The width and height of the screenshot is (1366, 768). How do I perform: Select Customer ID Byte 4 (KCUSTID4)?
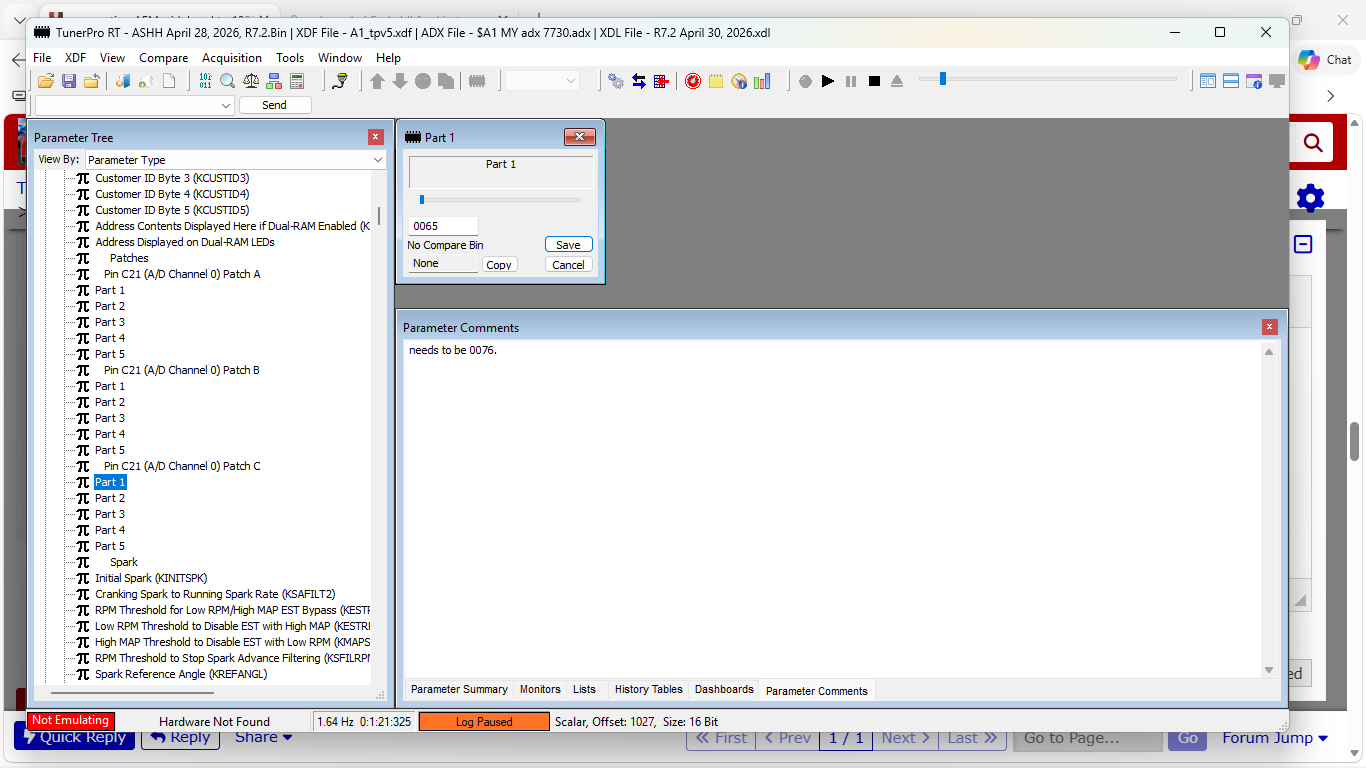click(x=172, y=194)
